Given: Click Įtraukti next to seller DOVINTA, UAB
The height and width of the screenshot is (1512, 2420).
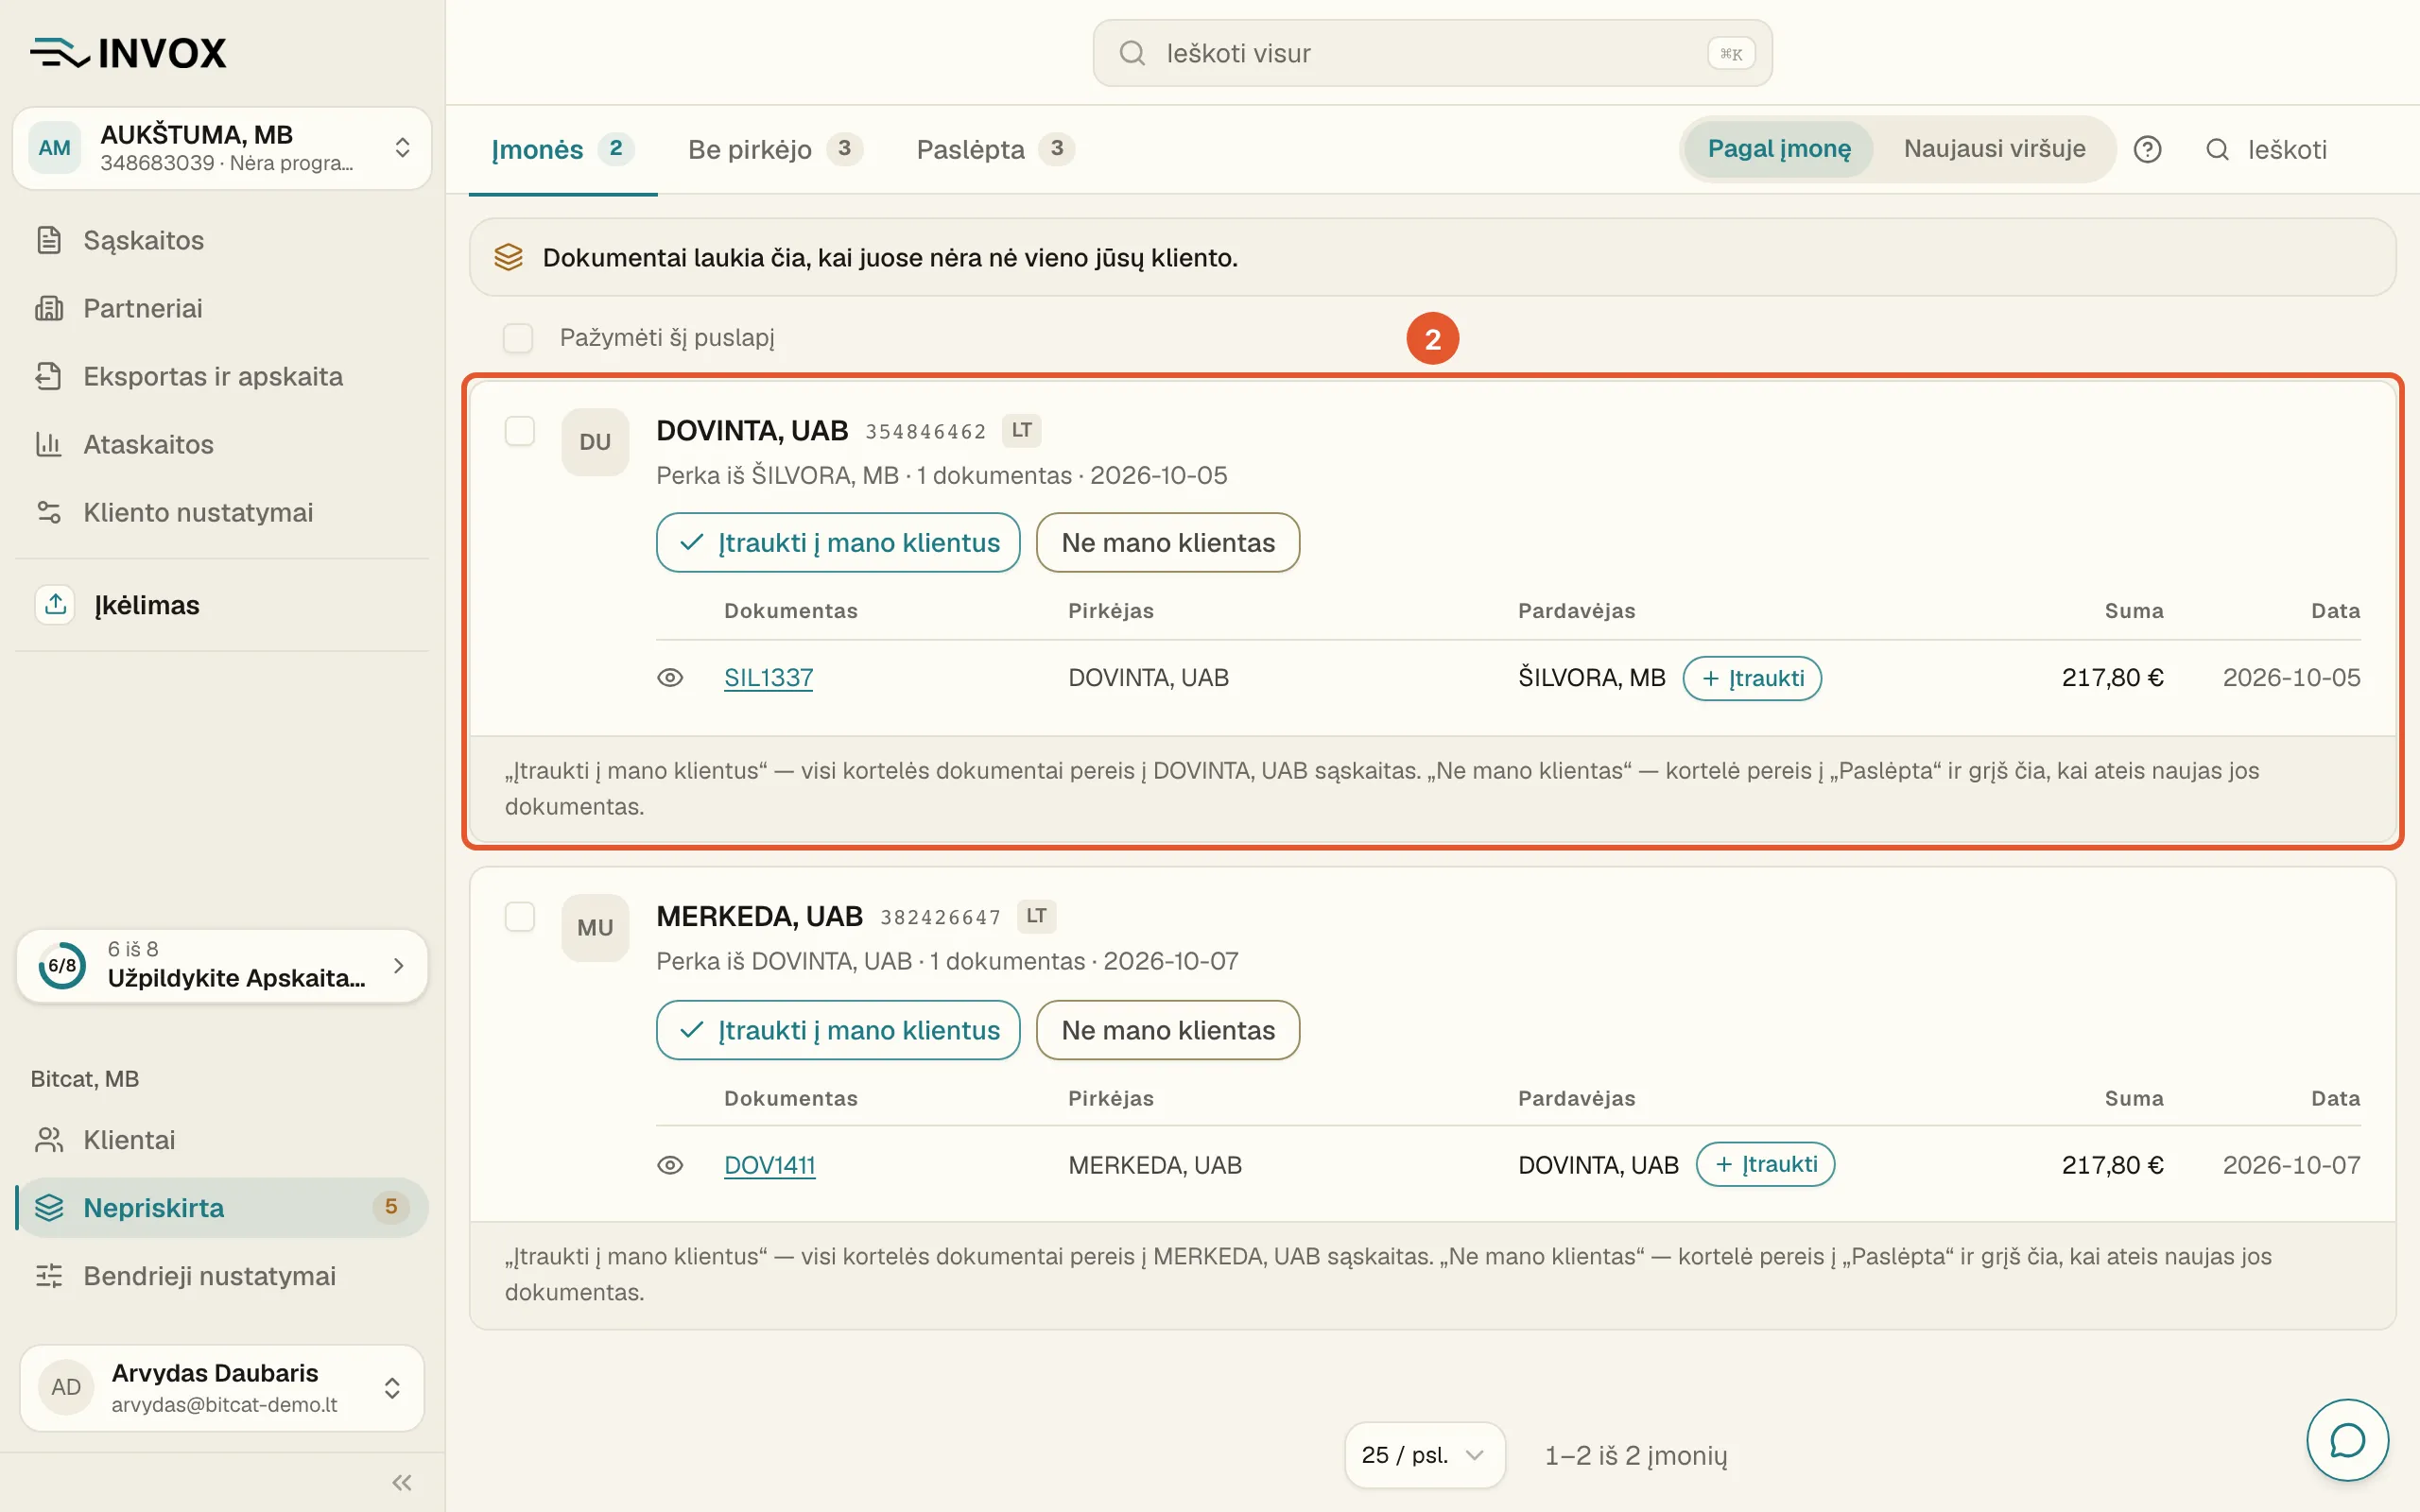Looking at the screenshot, I should tap(1765, 1164).
